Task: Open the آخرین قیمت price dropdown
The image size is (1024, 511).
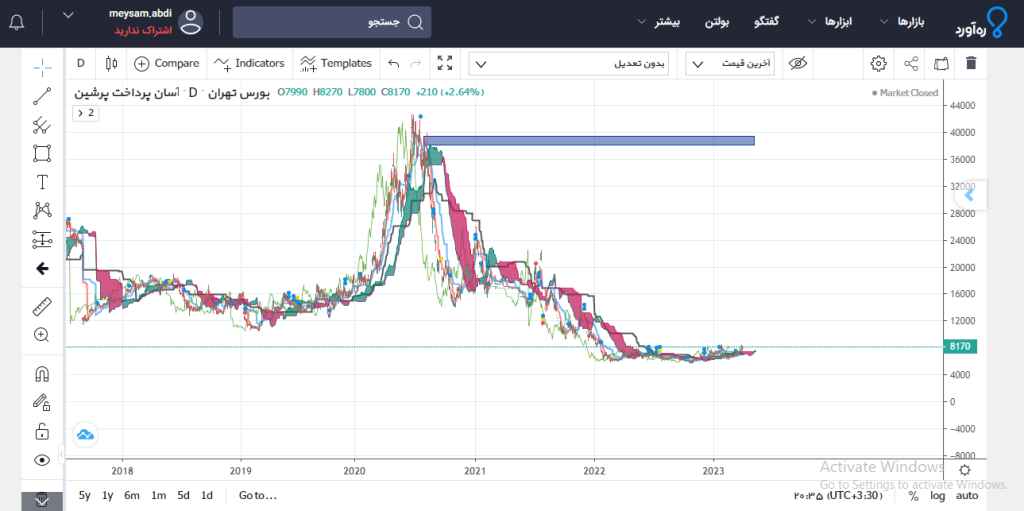Action: pos(730,64)
